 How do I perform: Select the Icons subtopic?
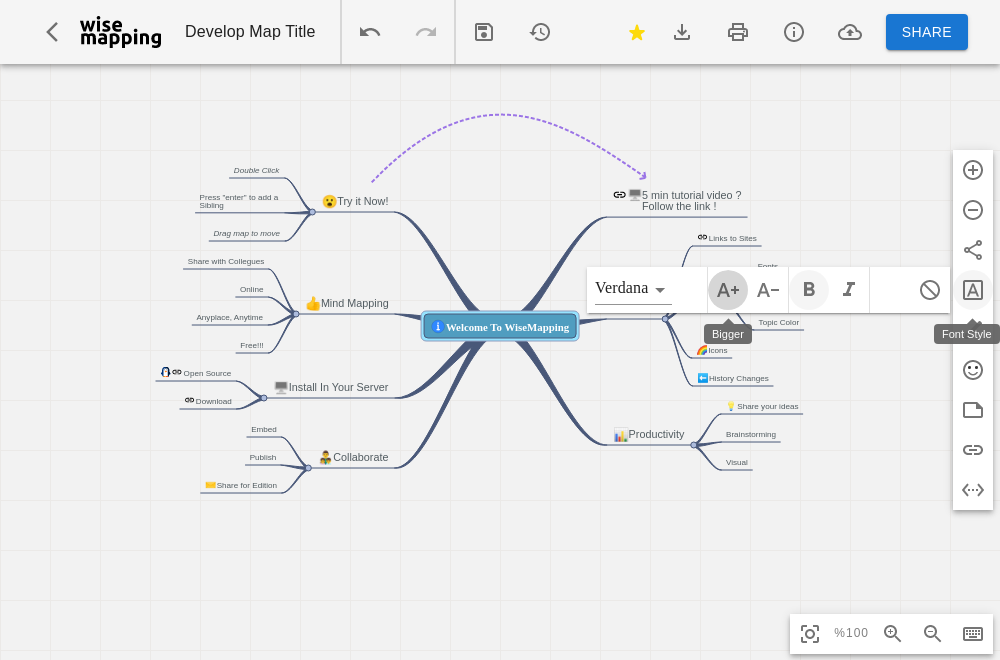(712, 350)
